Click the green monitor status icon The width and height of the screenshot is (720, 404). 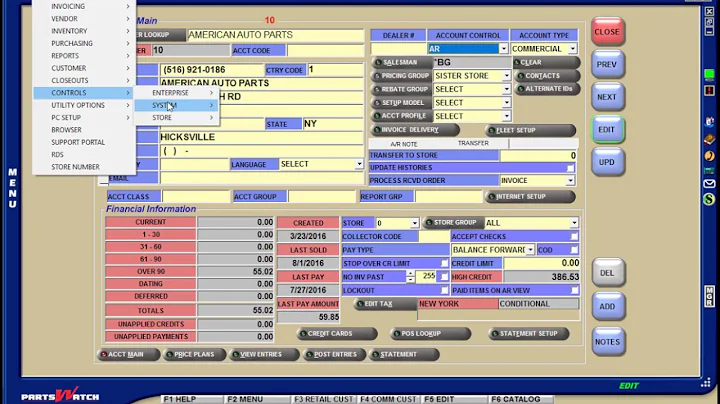pos(709,74)
